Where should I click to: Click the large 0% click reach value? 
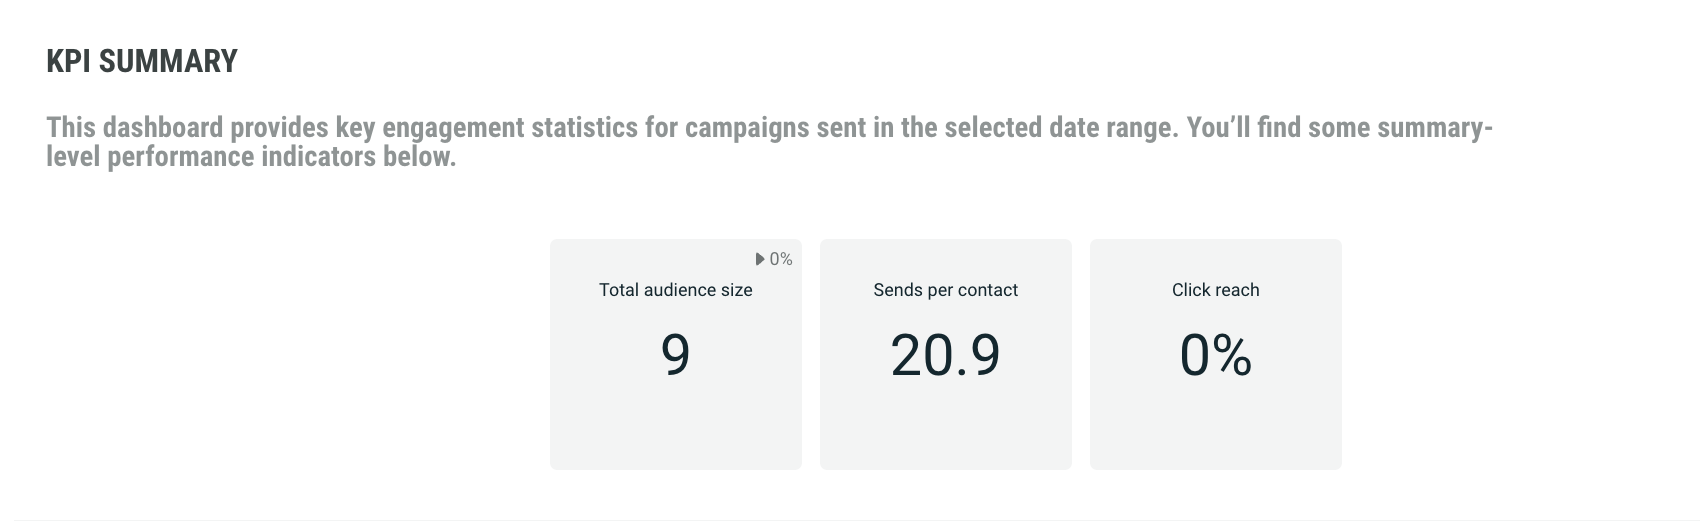pos(1215,354)
